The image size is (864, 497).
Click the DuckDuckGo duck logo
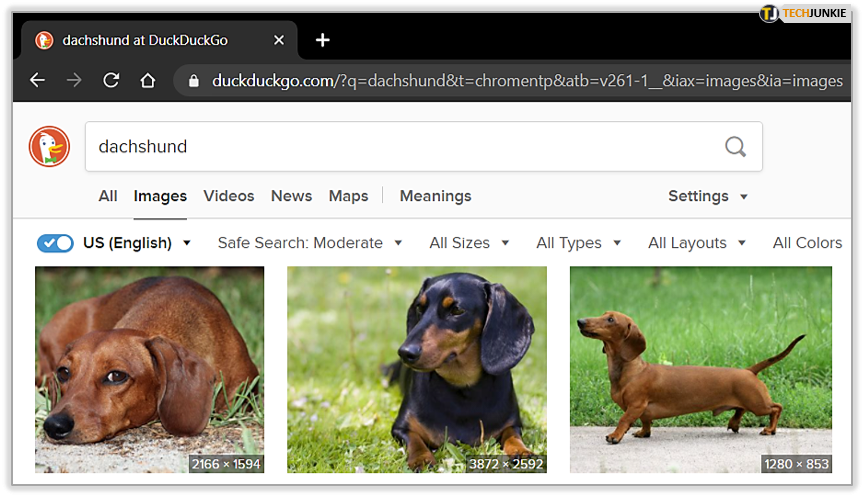[x=50, y=147]
